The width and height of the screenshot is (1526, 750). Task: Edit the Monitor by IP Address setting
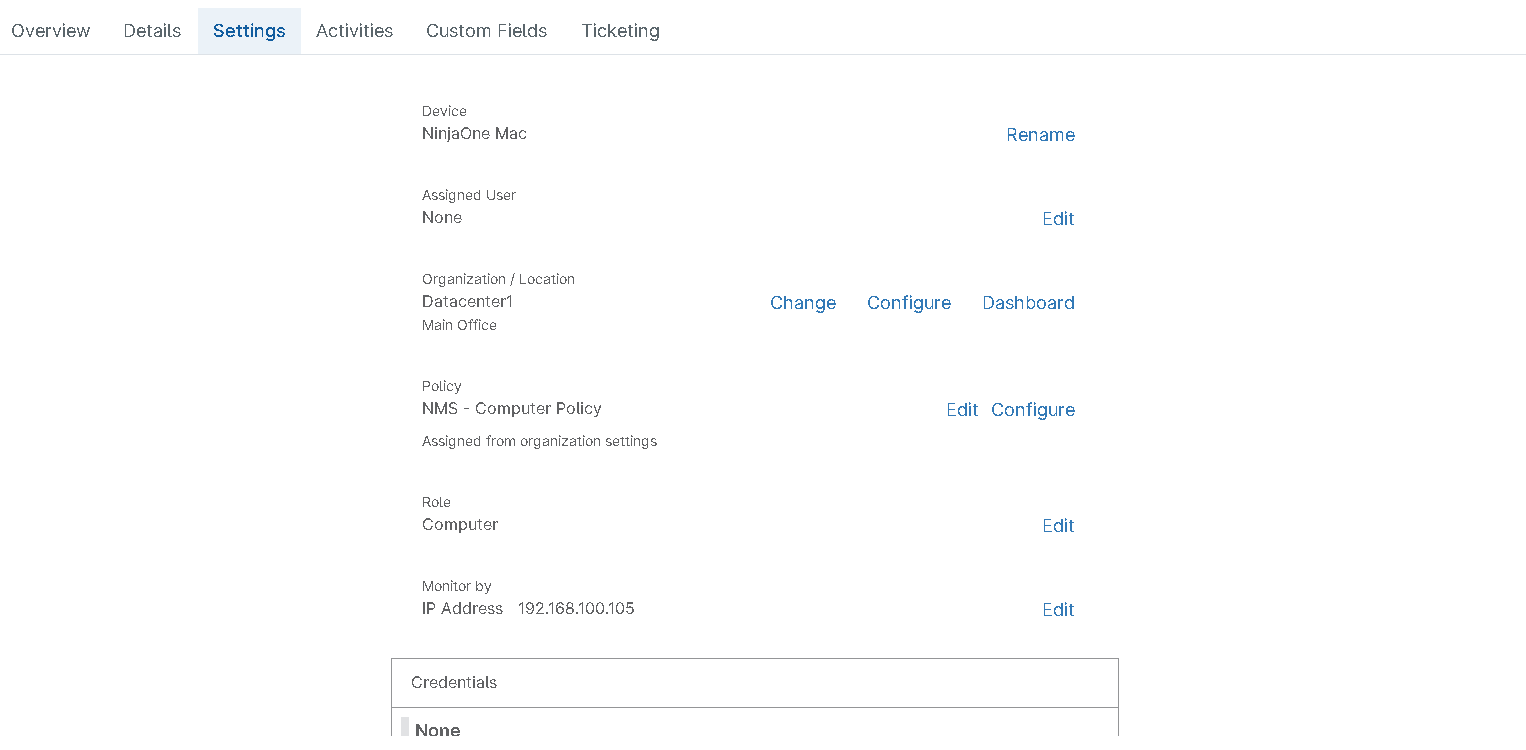(1057, 609)
